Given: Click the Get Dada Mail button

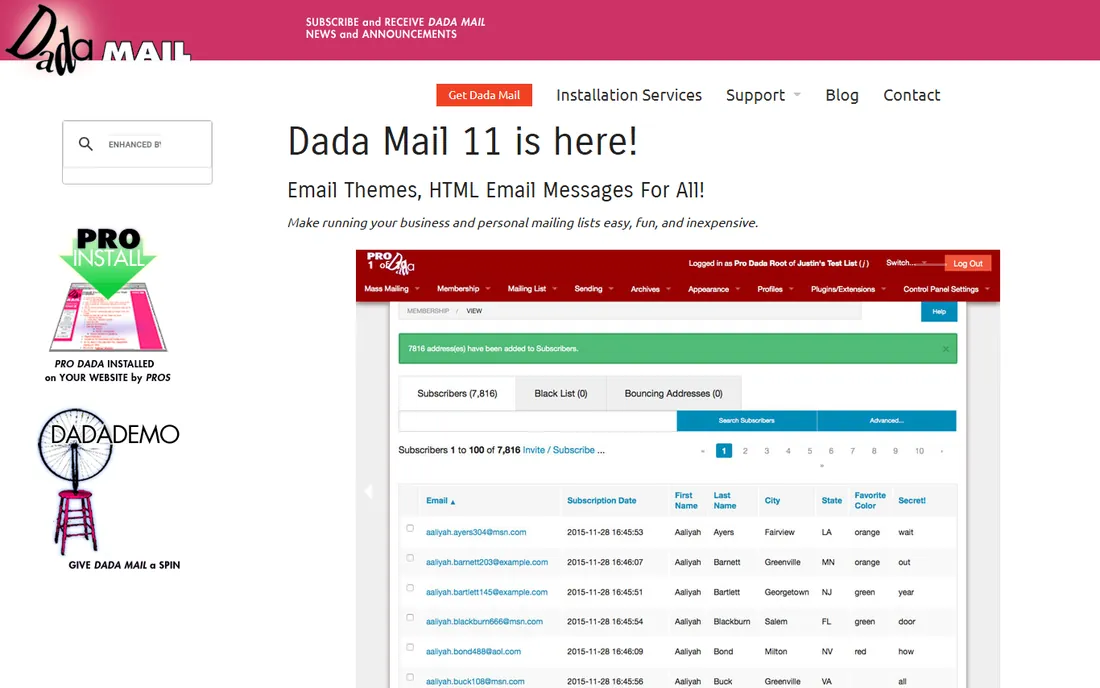Looking at the screenshot, I should click(x=484, y=95).
